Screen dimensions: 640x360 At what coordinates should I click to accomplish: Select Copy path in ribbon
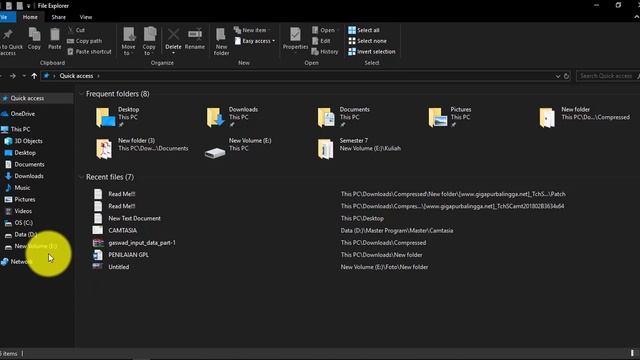84,41
